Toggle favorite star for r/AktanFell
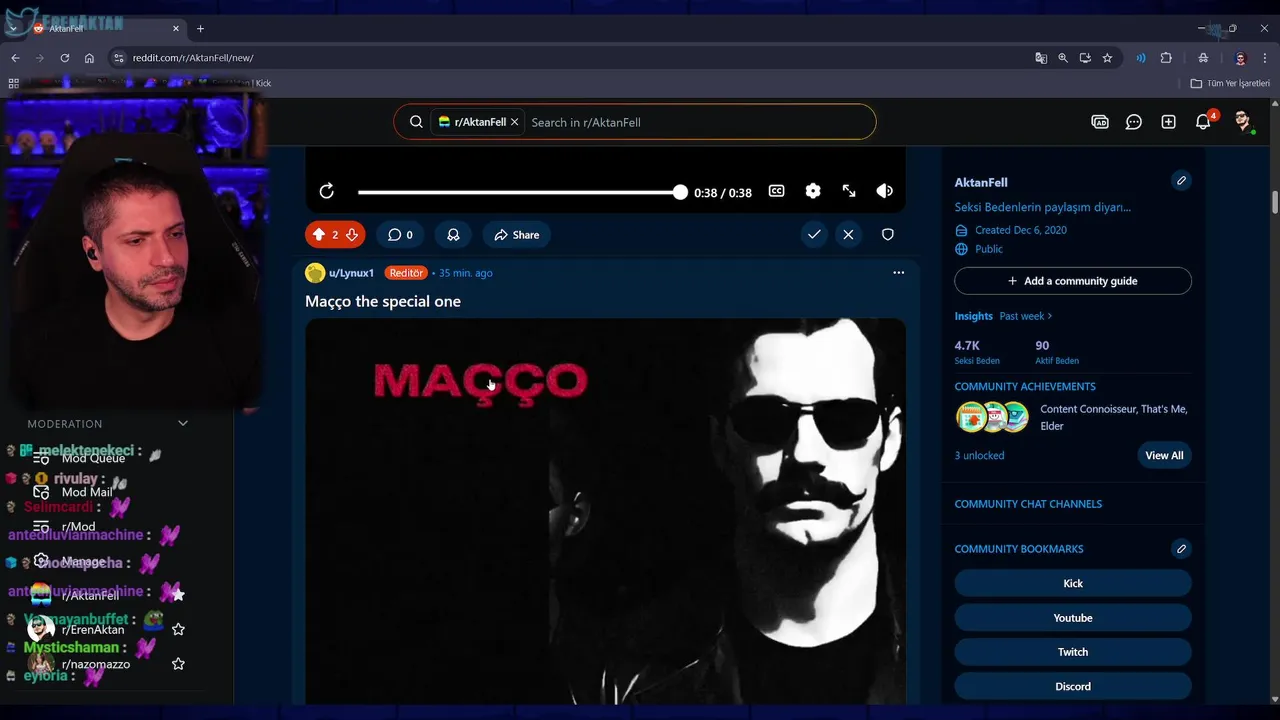 pos(178,595)
